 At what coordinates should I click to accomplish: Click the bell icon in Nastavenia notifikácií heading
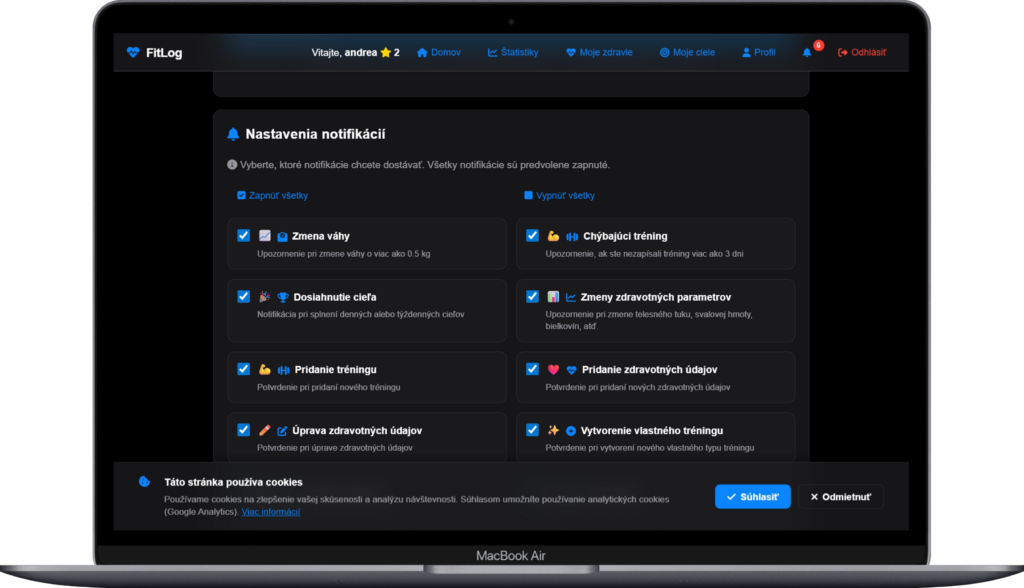coord(233,134)
